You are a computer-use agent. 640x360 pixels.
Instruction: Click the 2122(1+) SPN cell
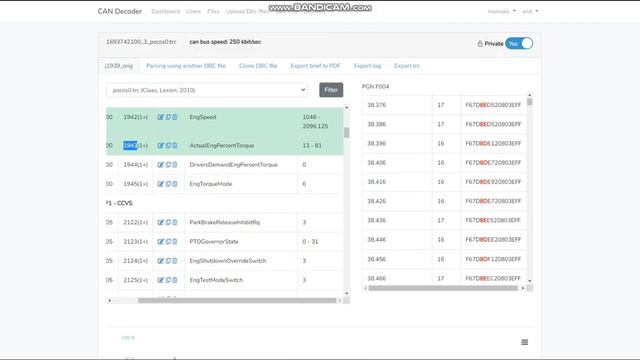tap(136, 222)
